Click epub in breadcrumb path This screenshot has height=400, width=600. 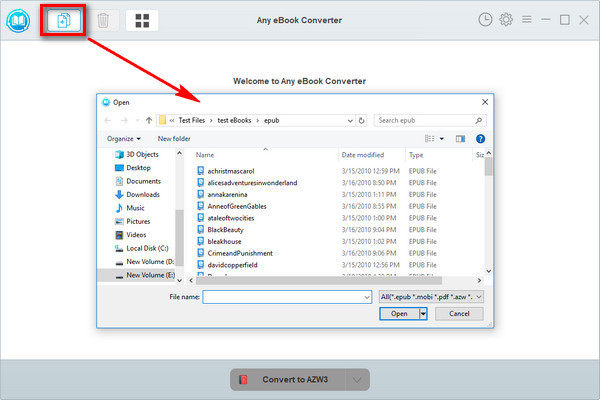point(272,121)
